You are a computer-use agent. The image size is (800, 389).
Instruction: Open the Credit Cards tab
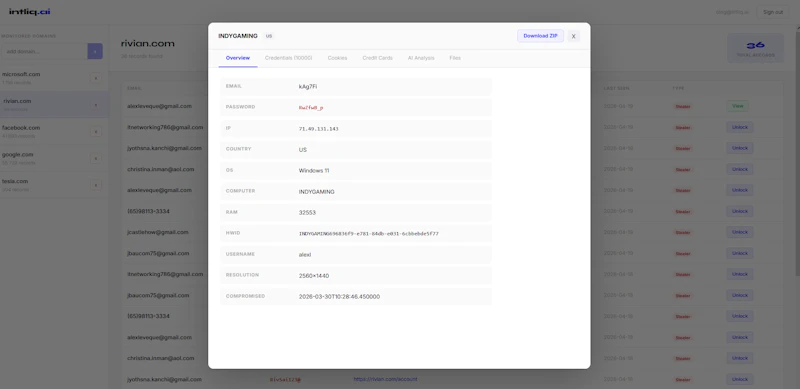click(378, 58)
